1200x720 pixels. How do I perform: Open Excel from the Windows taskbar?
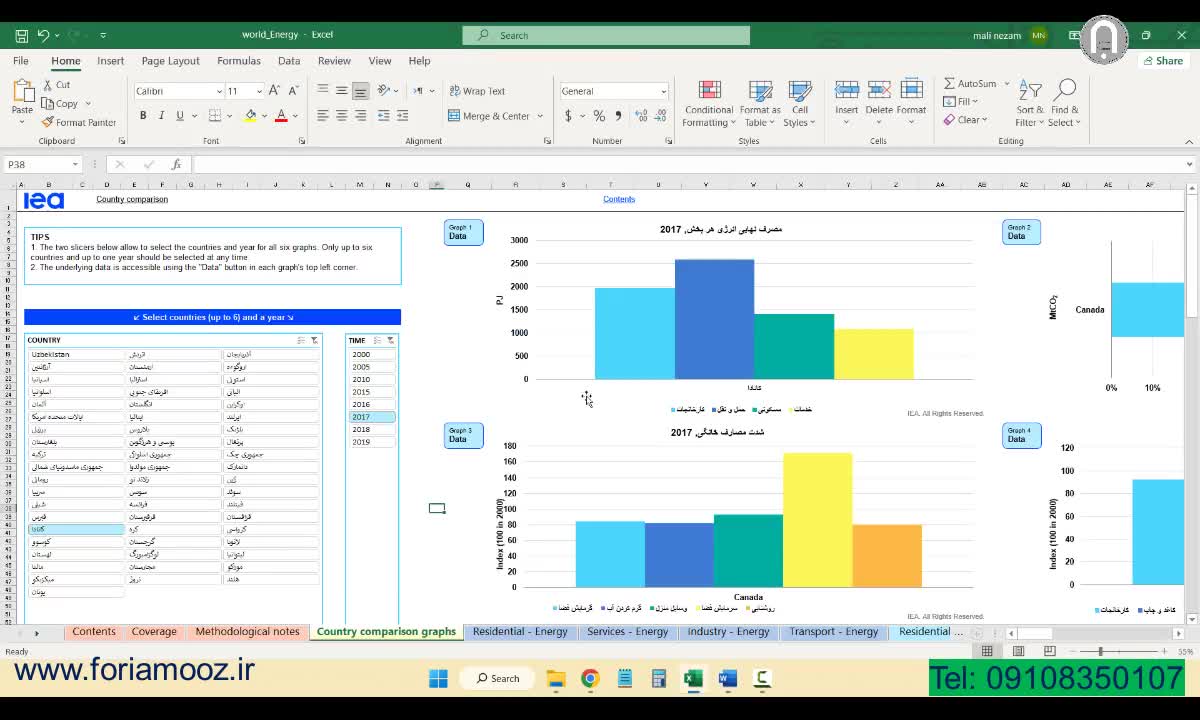click(692, 678)
